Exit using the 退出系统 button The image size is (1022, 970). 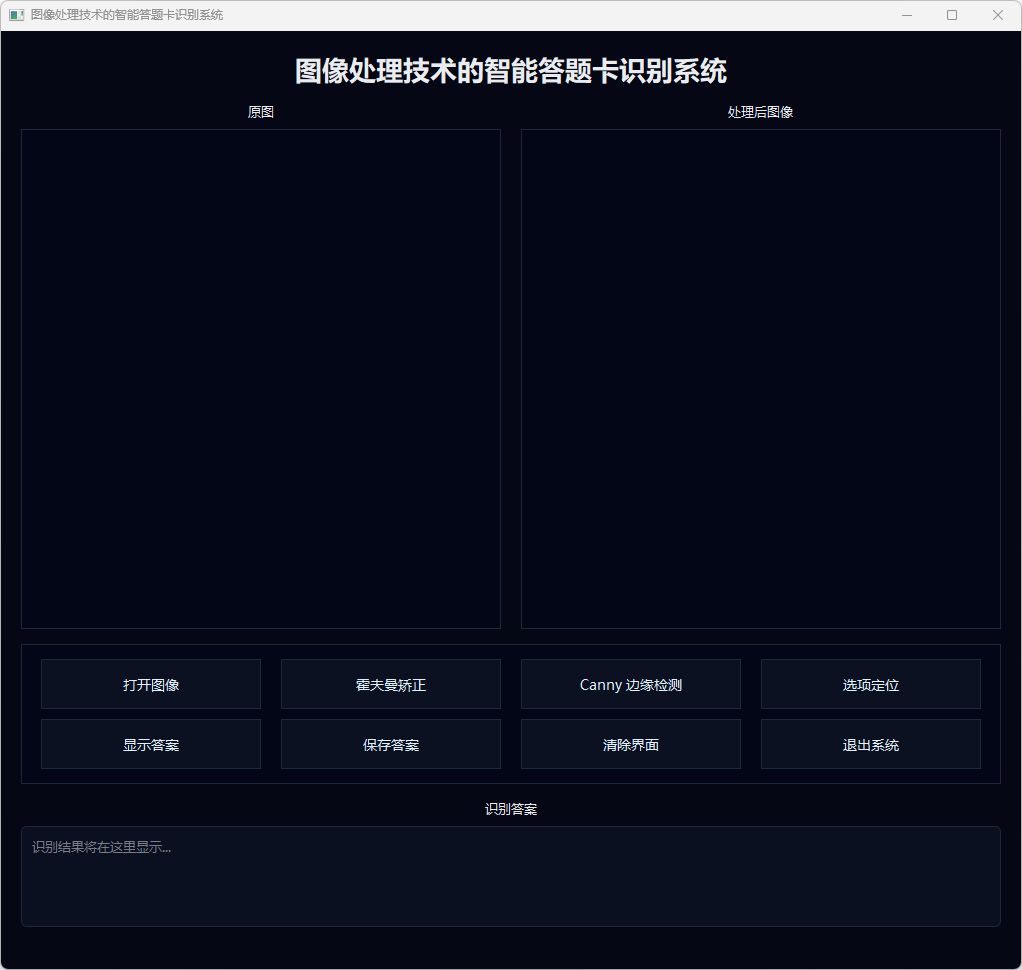coord(871,745)
